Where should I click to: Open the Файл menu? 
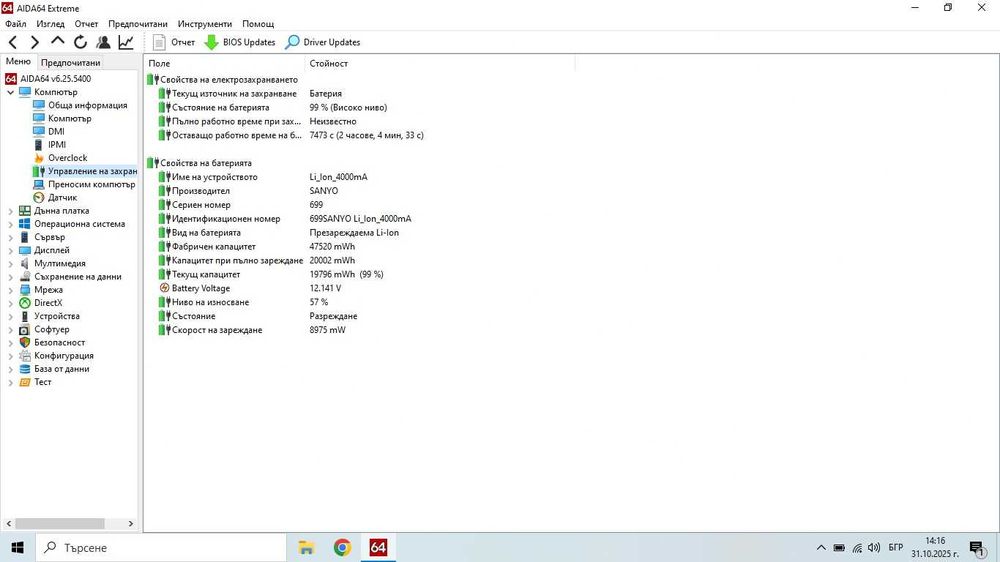(16, 24)
